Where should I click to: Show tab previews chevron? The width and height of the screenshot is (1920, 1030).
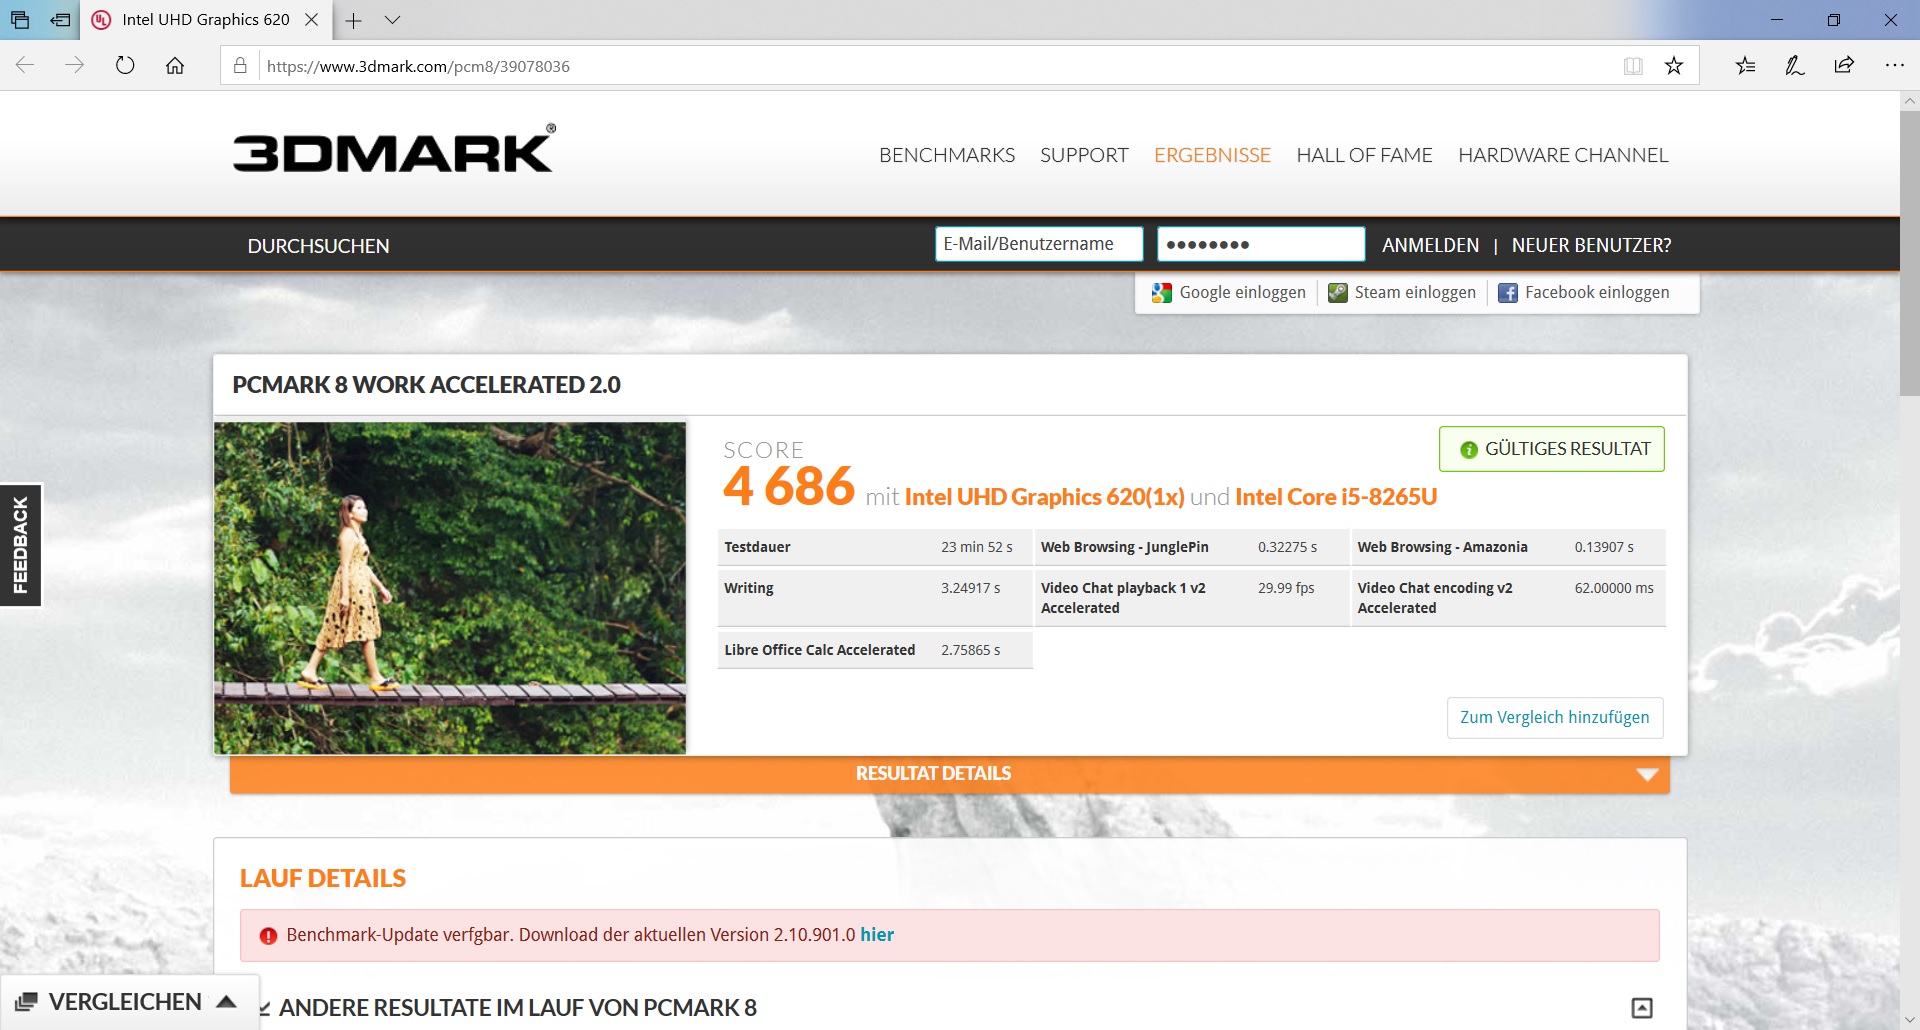(392, 20)
